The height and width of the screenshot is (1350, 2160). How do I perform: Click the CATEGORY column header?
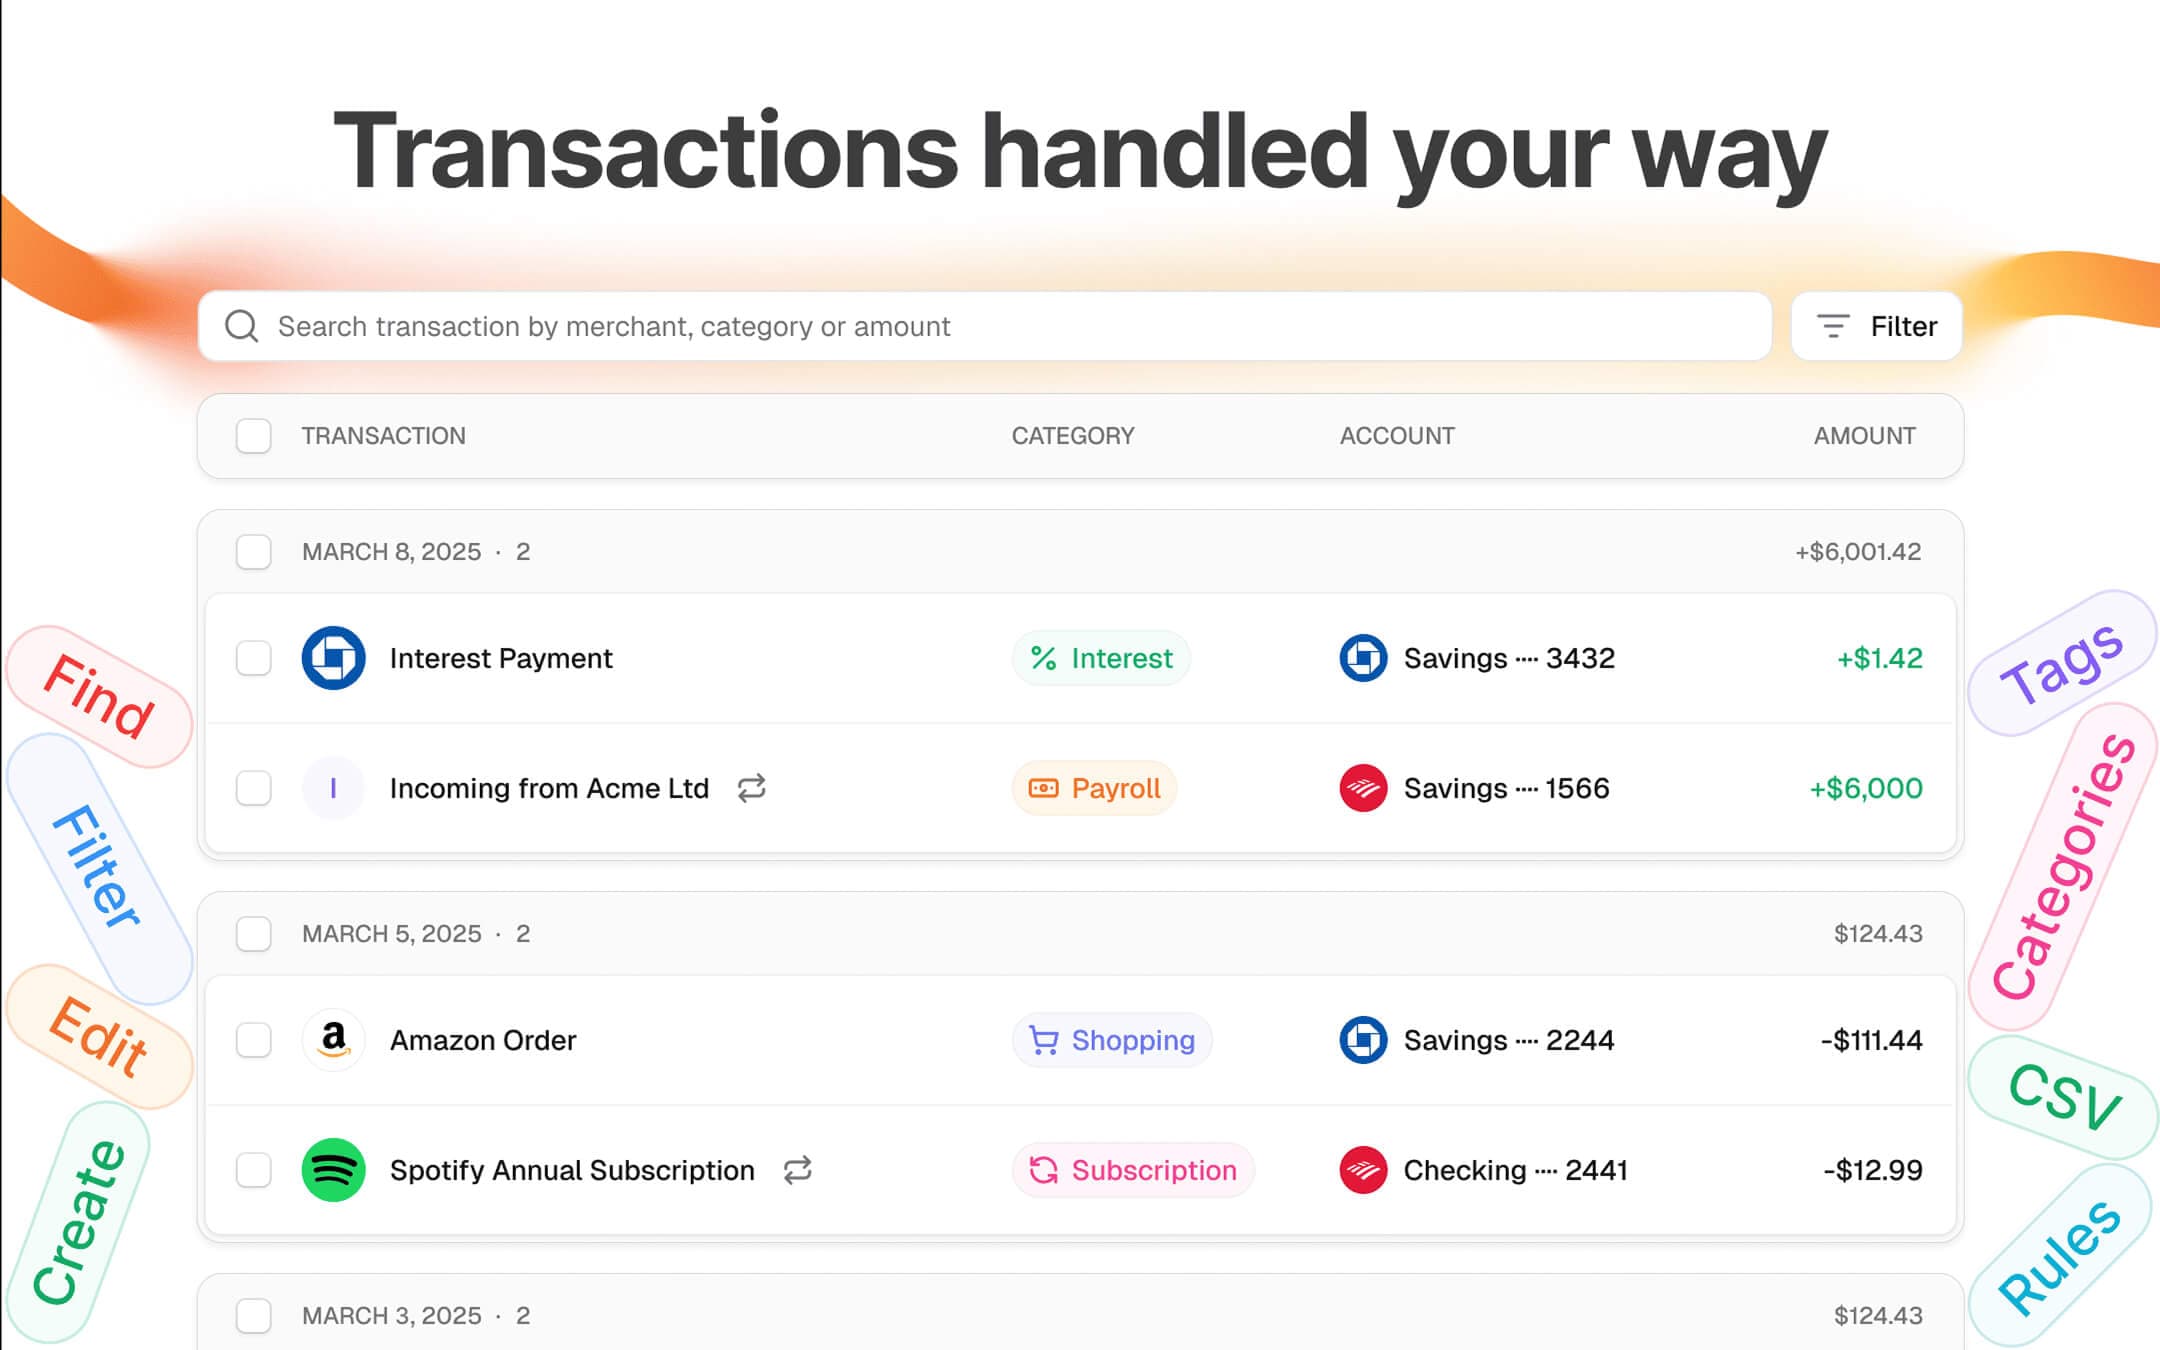pos(1073,436)
